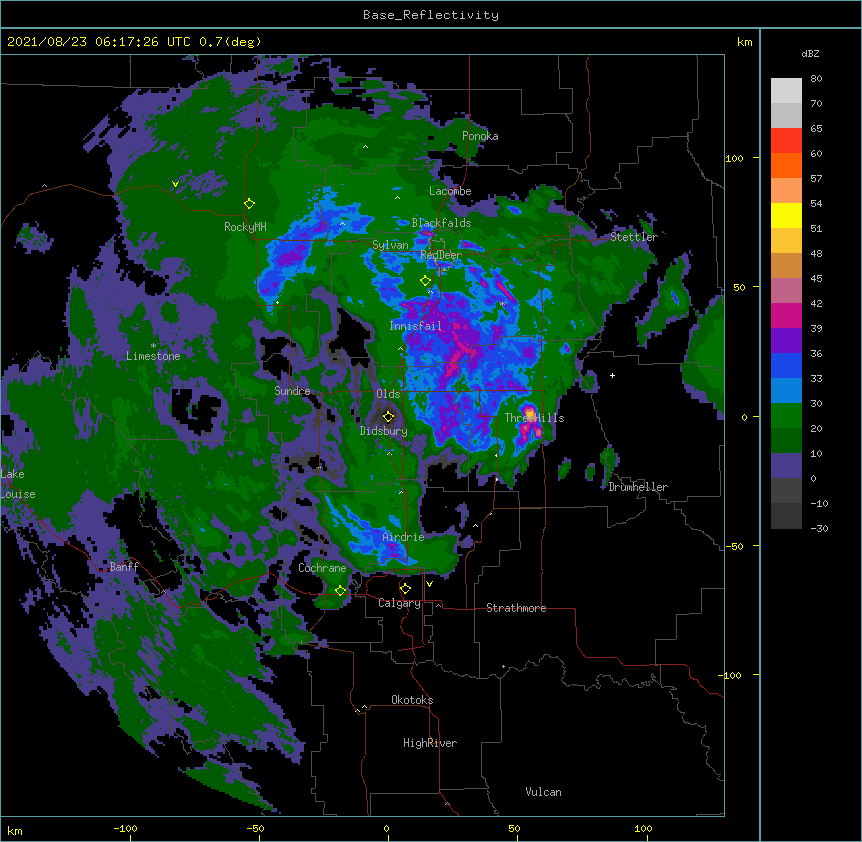Click the white cross marker north of Drumheller
This screenshot has height=842, width=862.
pyautogui.click(x=612, y=375)
